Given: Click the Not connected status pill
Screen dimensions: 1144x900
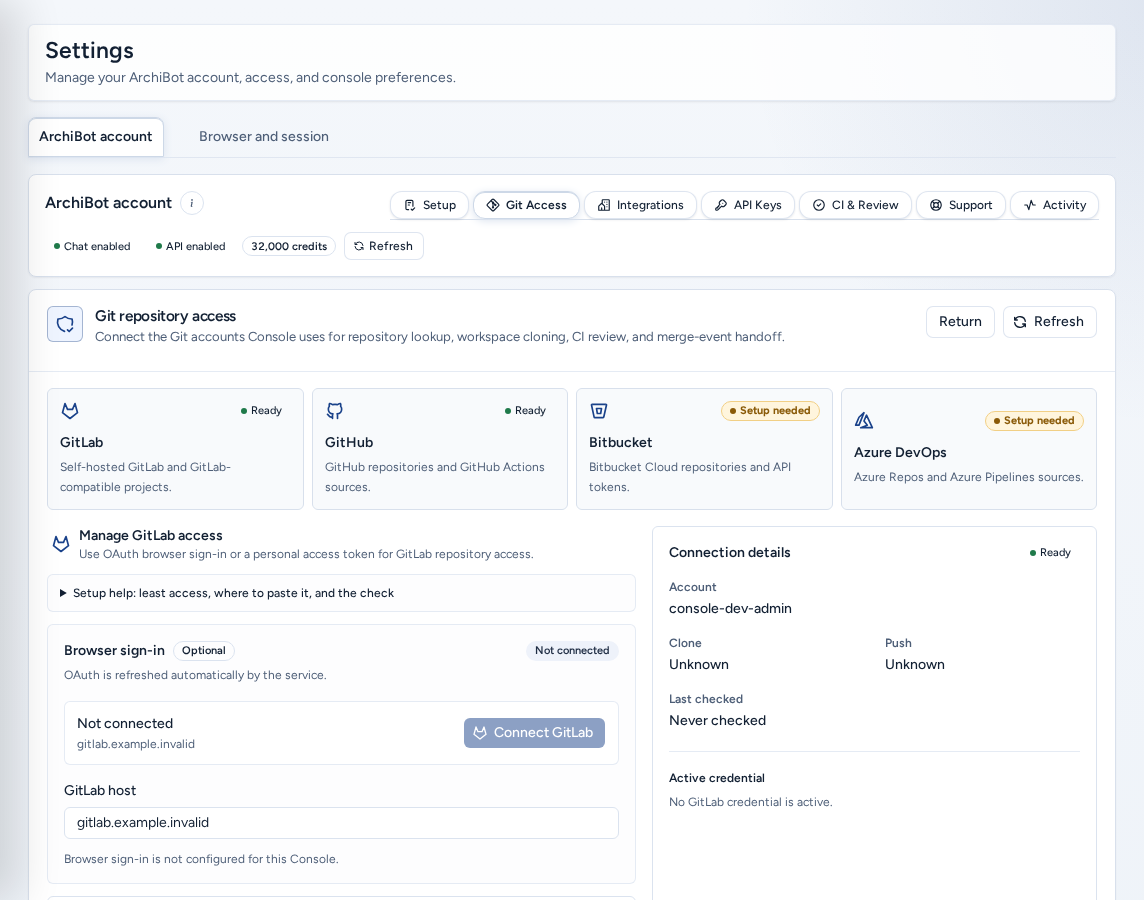Looking at the screenshot, I should [x=572, y=651].
